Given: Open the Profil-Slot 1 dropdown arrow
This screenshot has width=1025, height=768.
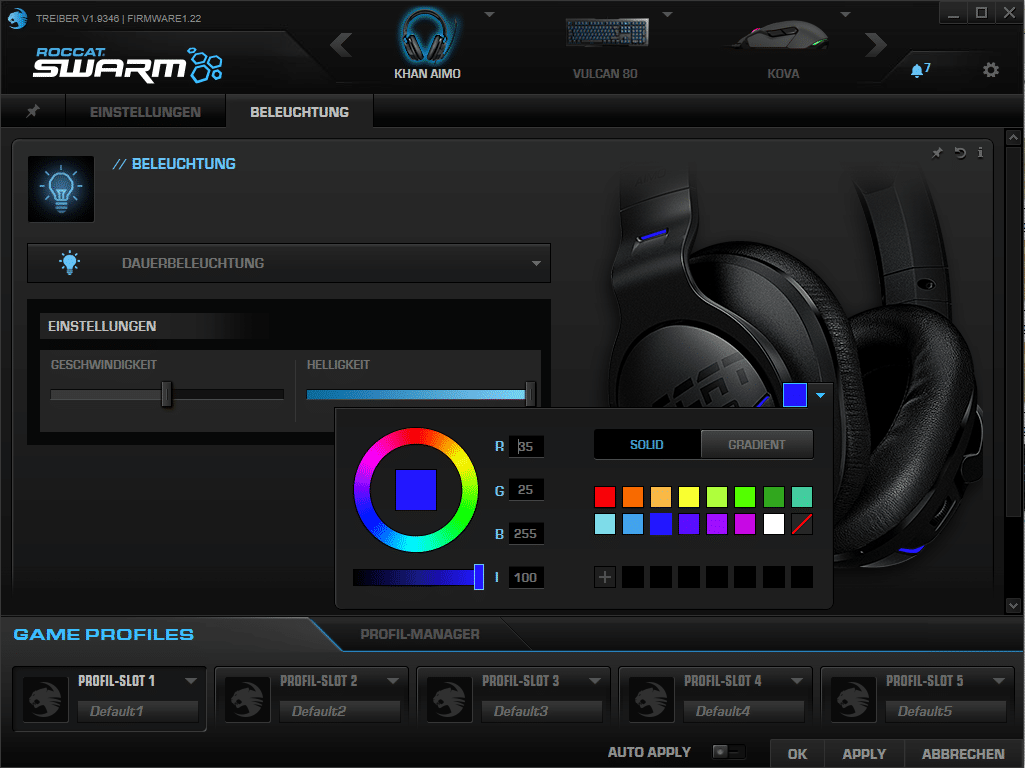Looking at the screenshot, I should (191, 681).
